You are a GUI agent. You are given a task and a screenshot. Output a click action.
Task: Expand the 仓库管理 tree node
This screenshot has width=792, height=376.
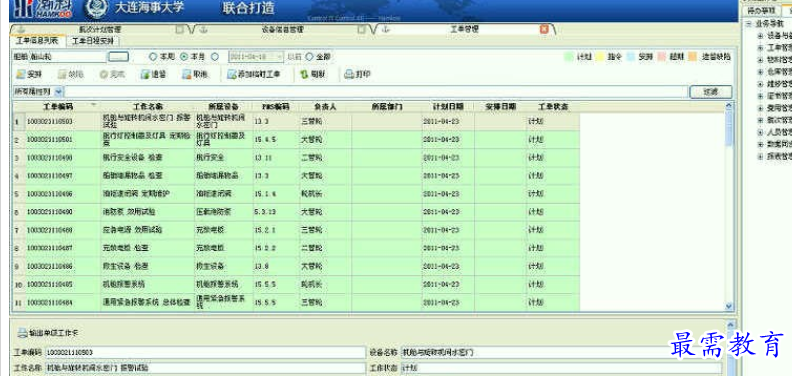760,72
